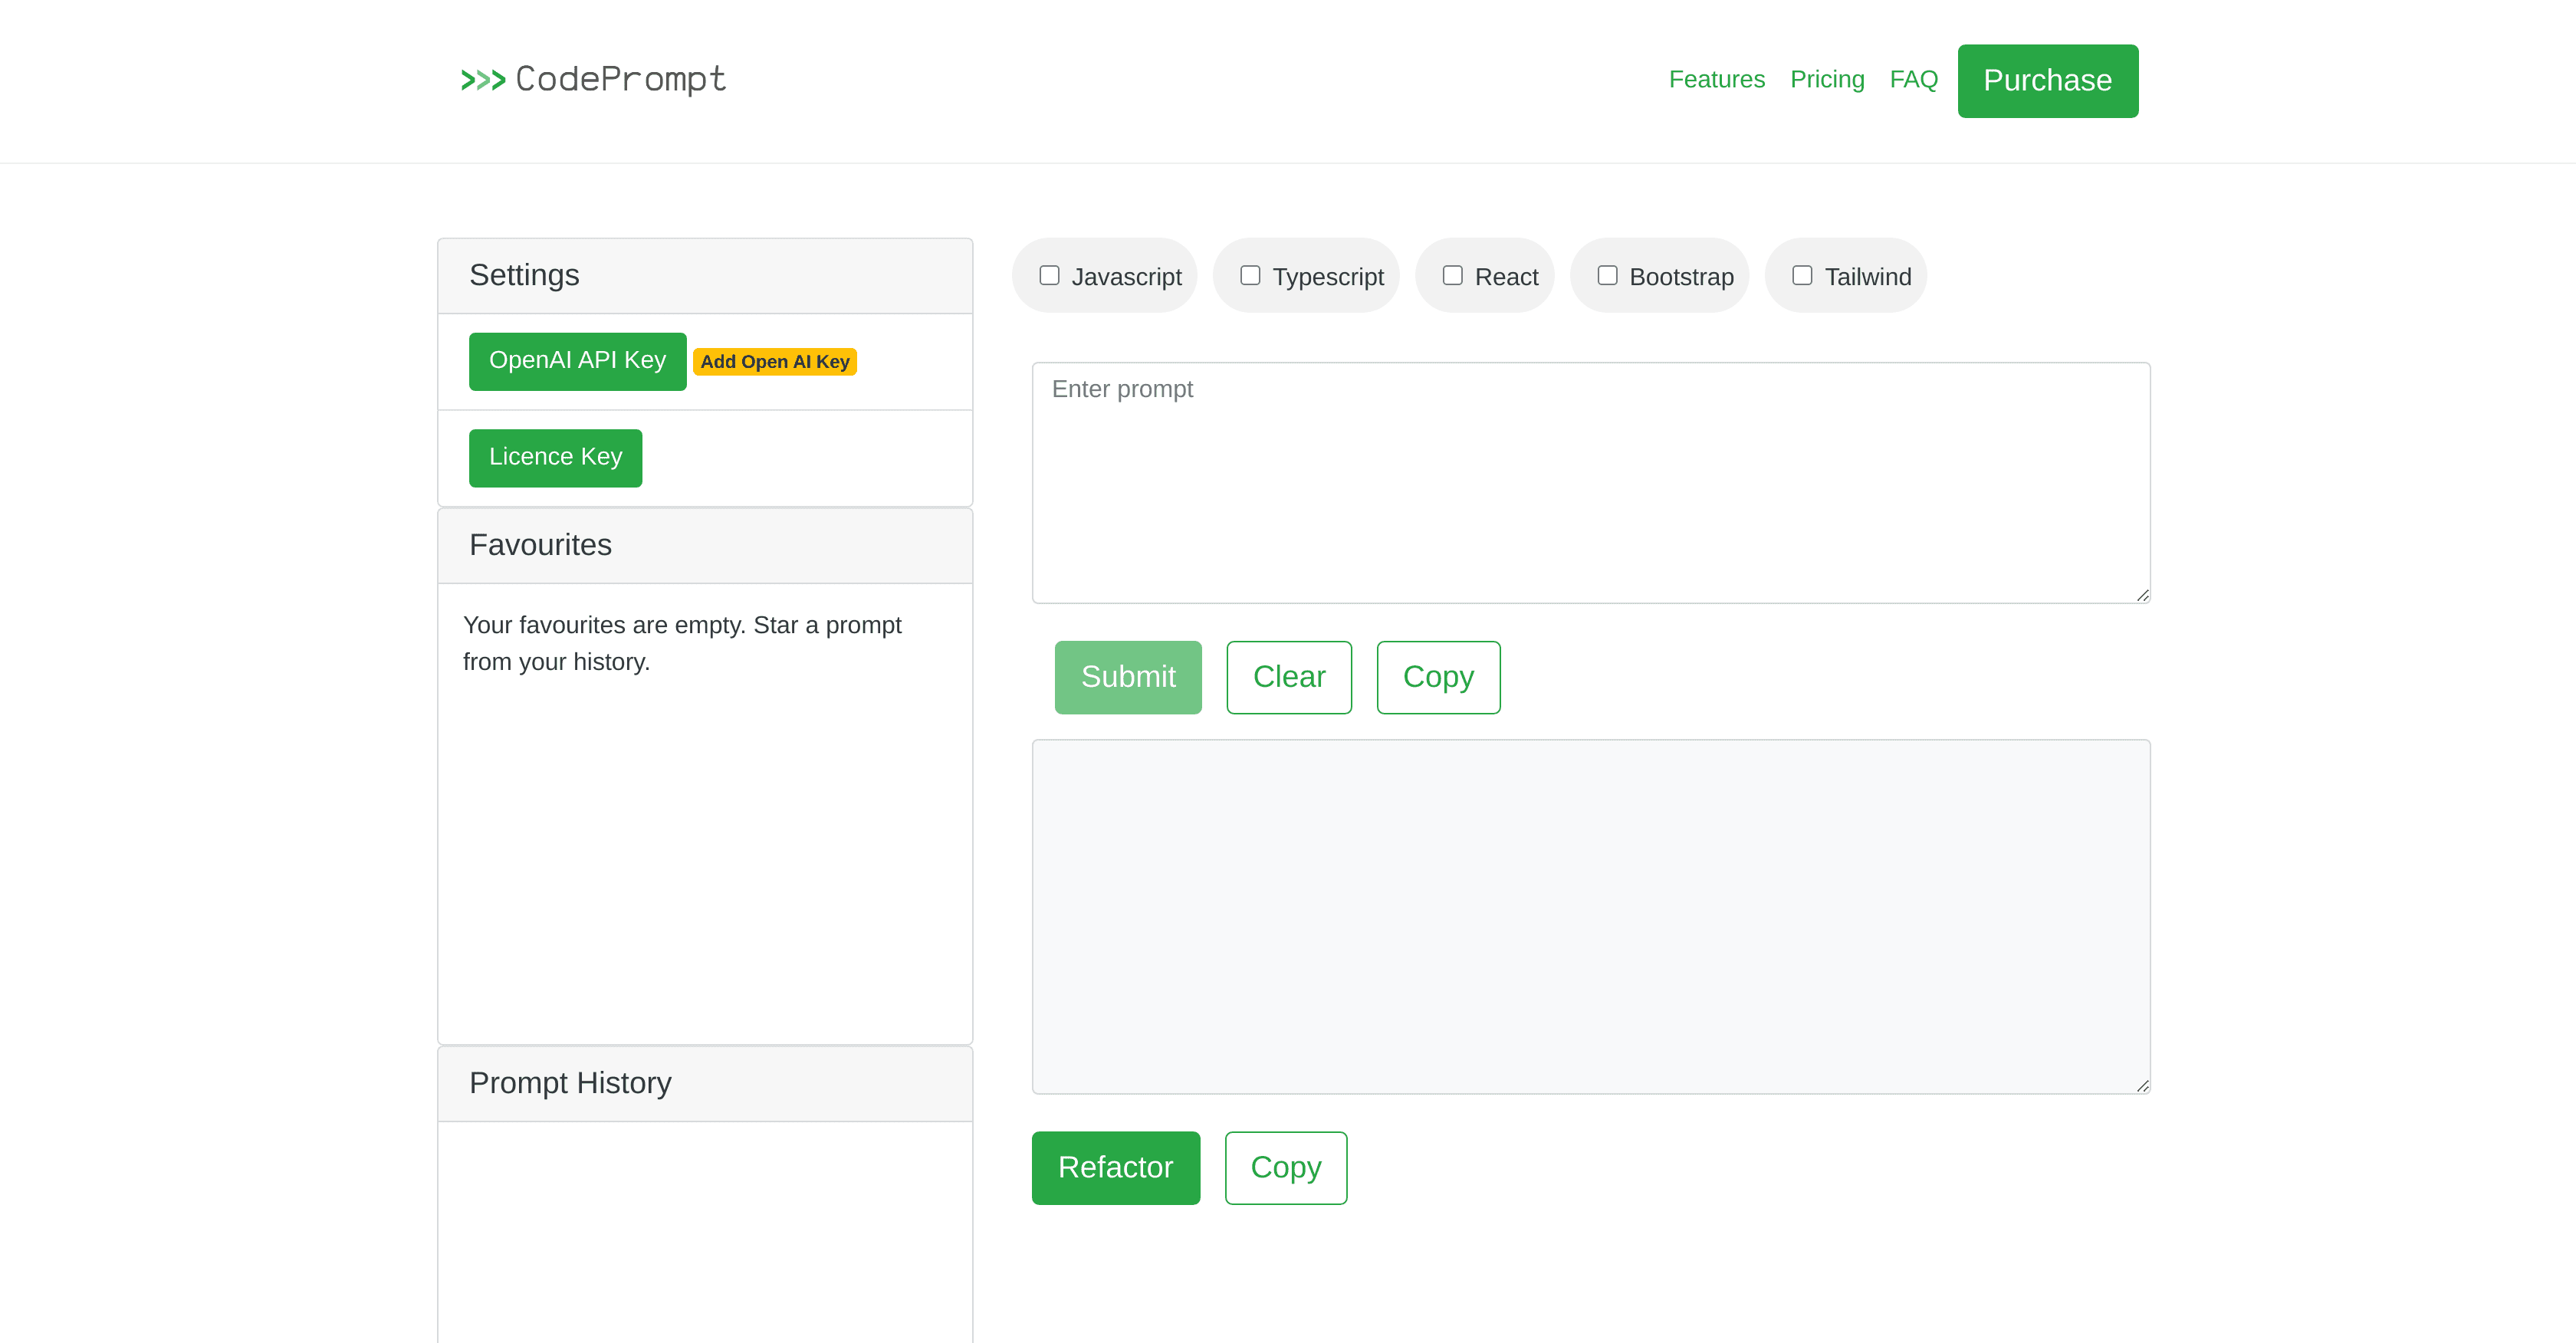Tick the Javascript checkbox
This screenshot has width=2576, height=1343.
tap(1049, 275)
